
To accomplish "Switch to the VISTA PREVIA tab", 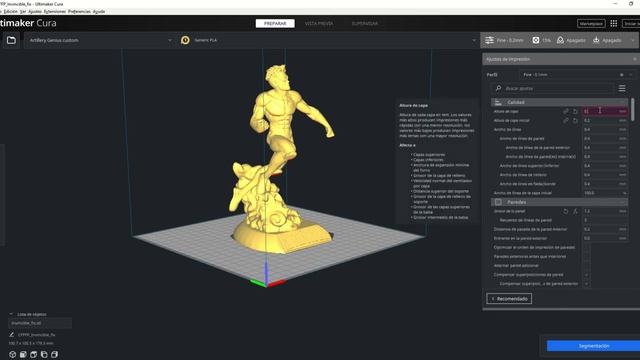I will click(319, 24).
